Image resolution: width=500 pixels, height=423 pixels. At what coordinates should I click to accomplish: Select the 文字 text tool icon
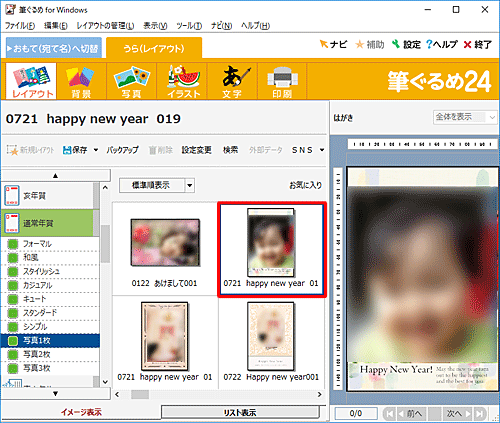coord(232,81)
